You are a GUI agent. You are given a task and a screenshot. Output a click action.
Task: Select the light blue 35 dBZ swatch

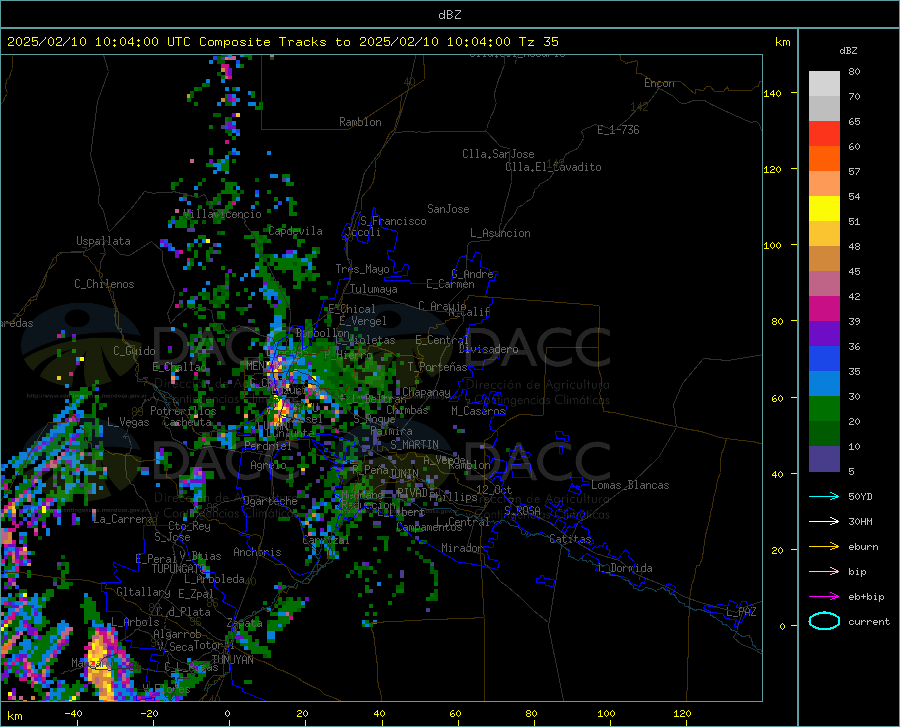tap(824, 383)
